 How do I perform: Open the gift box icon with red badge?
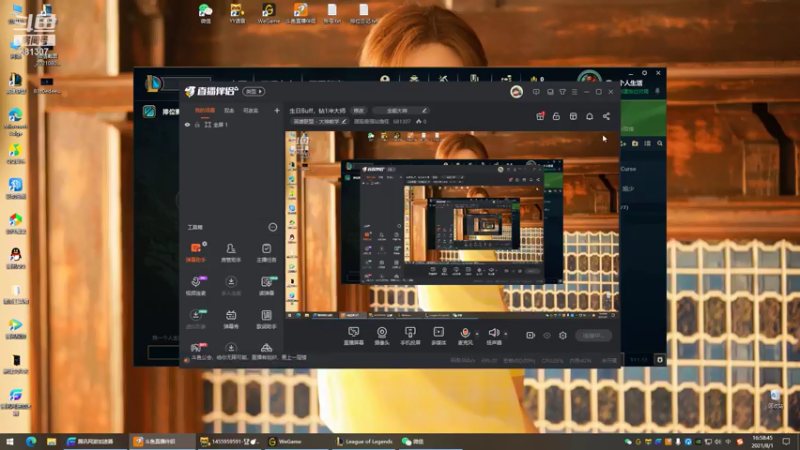pyautogui.click(x=540, y=116)
